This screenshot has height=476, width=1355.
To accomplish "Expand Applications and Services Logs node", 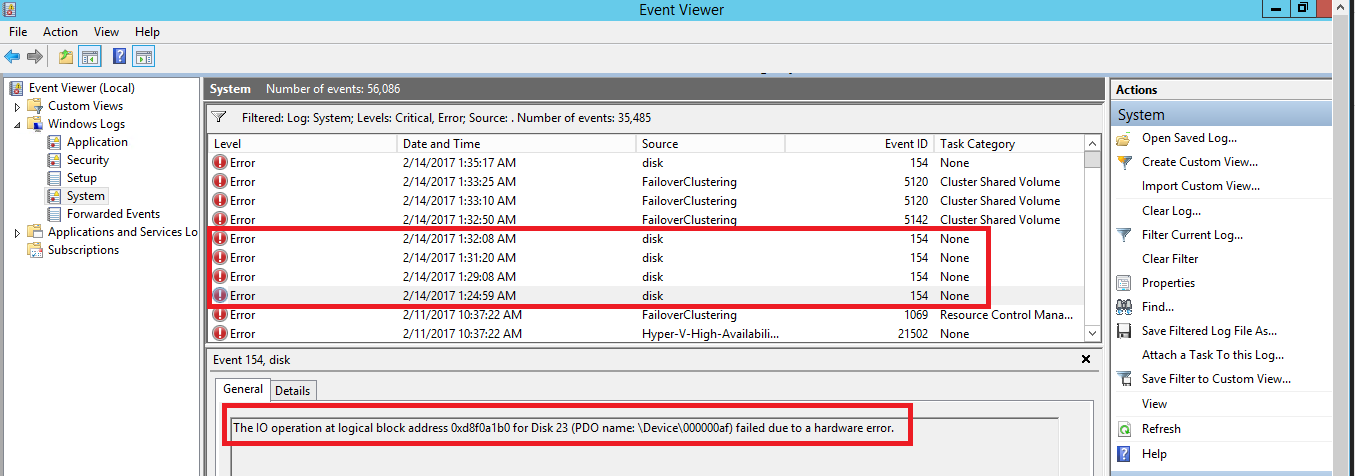I will tap(17, 232).
